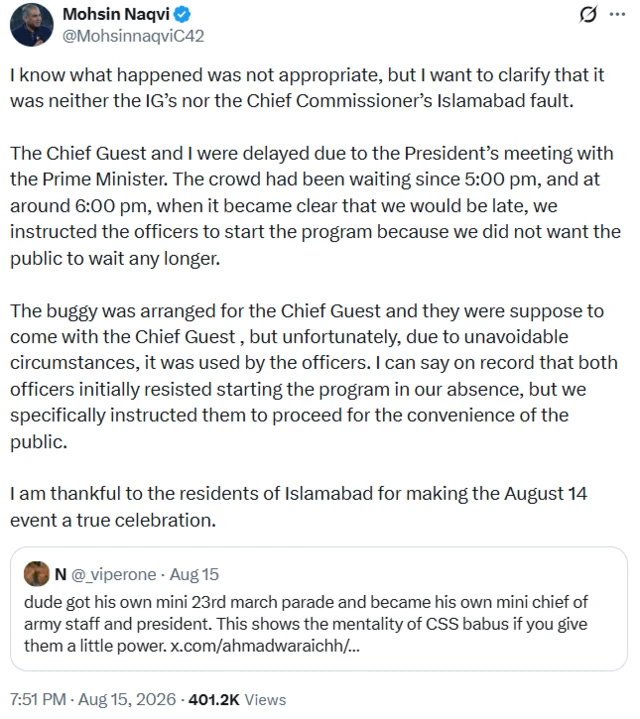The image size is (640, 719).
Task: Open the x.com/ahmadwaraichh link
Action: pyautogui.click(x=265, y=646)
